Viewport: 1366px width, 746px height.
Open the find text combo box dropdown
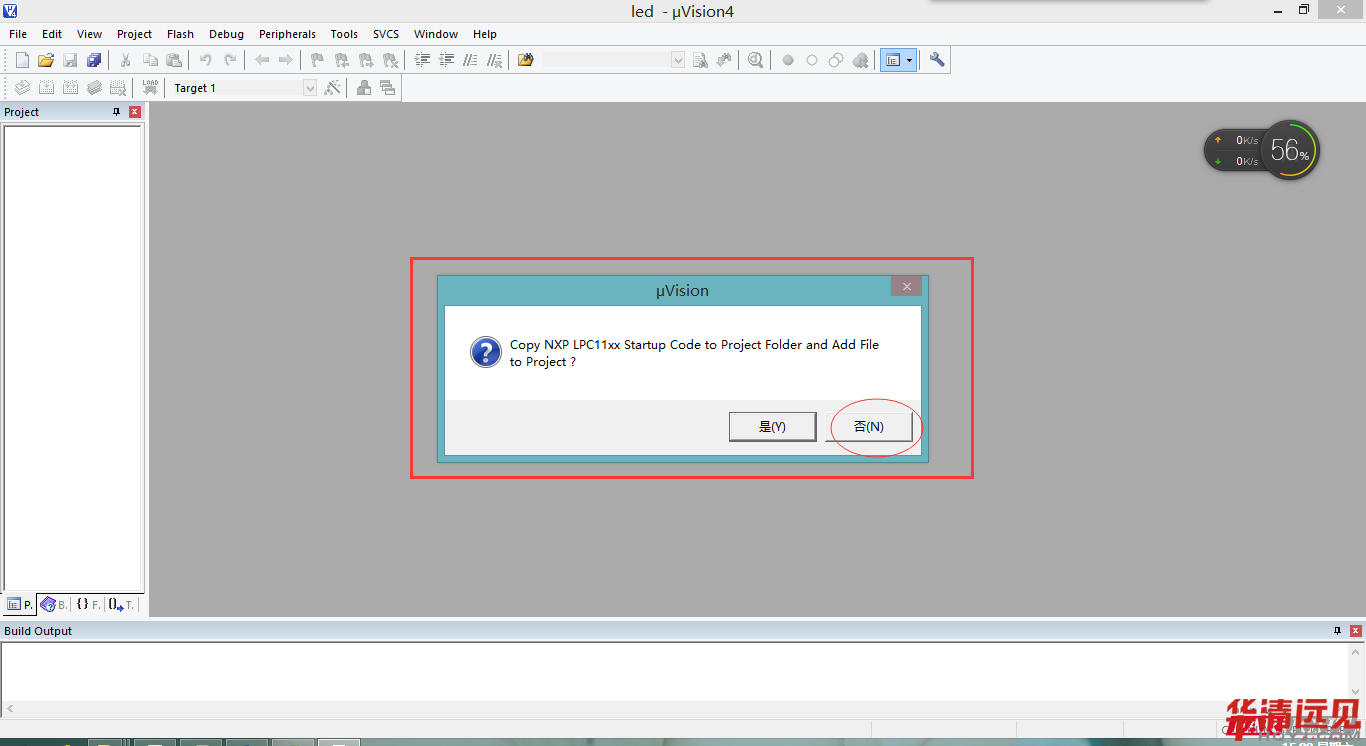[x=678, y=60]
